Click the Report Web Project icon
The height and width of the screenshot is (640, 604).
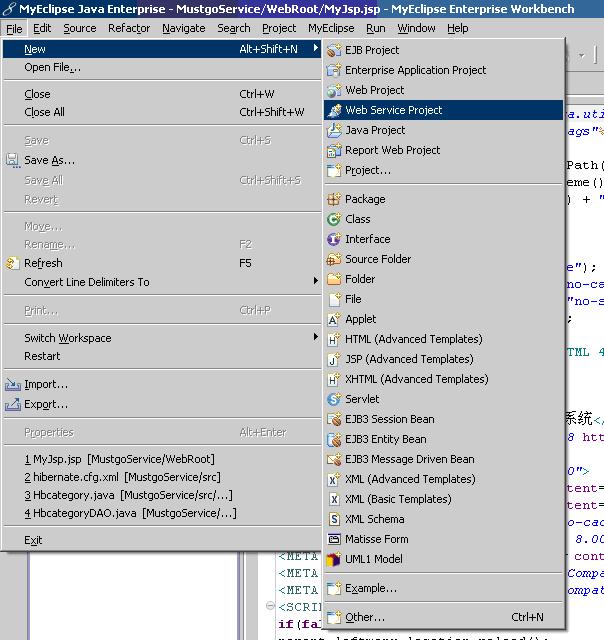334,150
